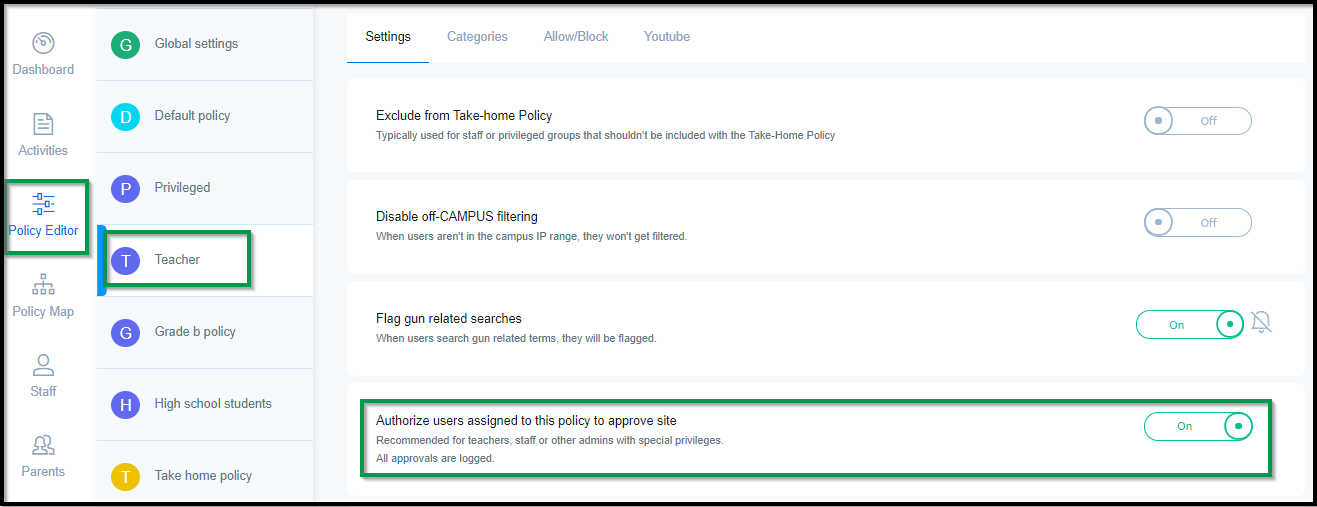This screenshot has height=507, width=1317.
Task: Click the purple P avatar for Privileged
Action: point(125,188)
